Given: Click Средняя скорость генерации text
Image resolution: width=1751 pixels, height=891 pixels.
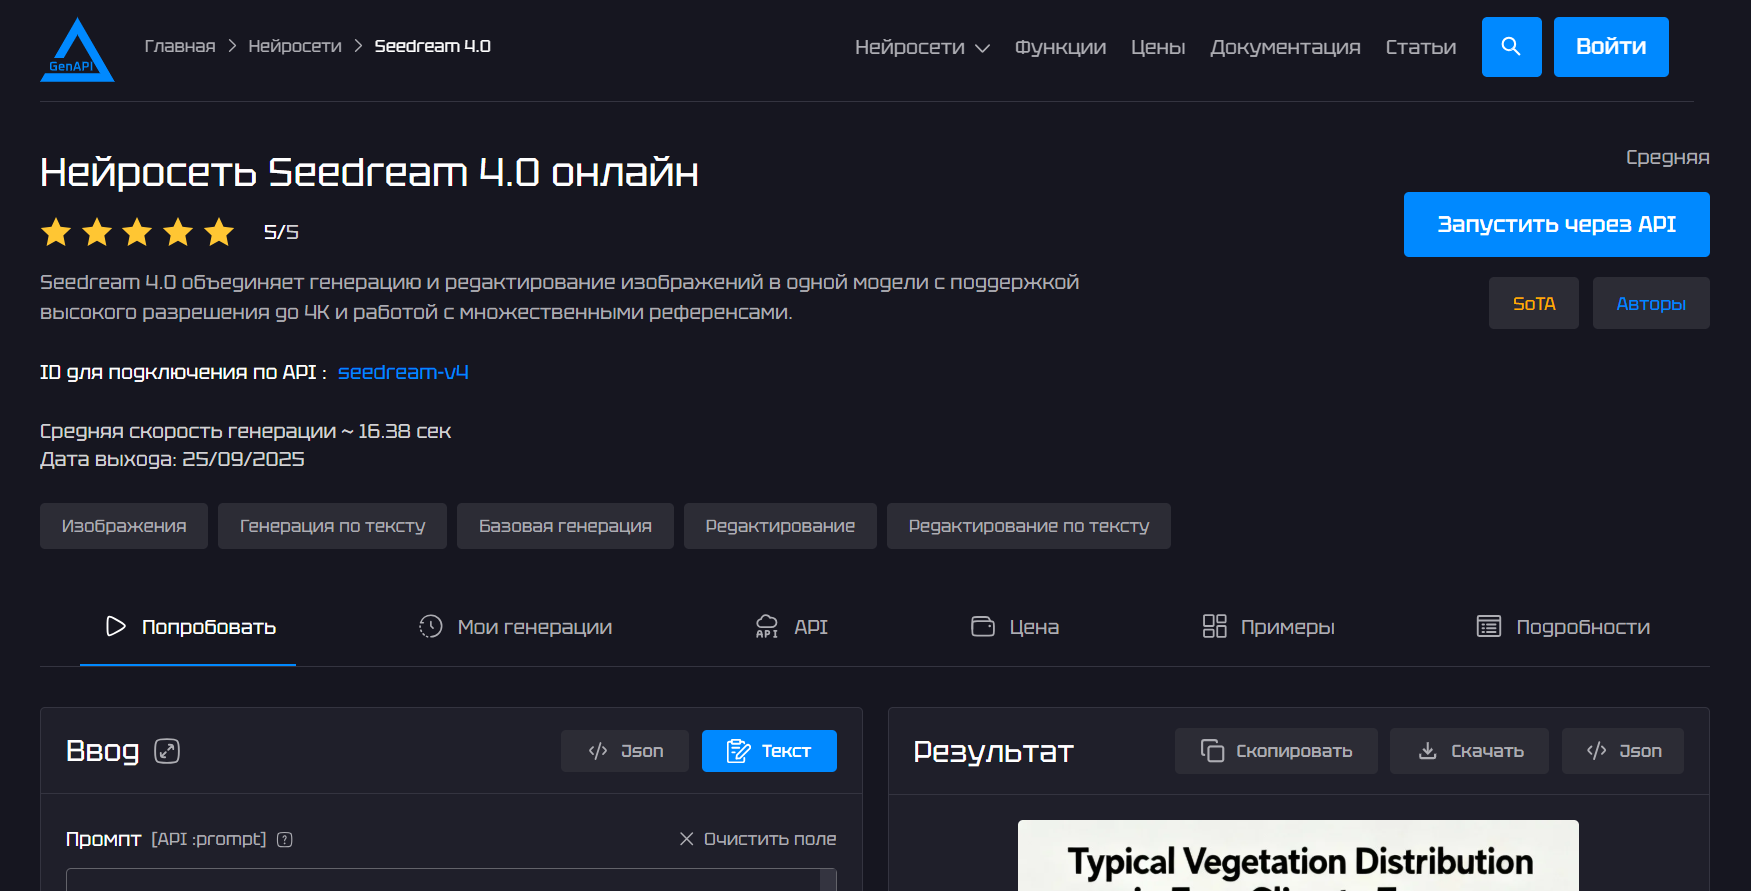Looking at the screenshot, I should tap(246, 431).
